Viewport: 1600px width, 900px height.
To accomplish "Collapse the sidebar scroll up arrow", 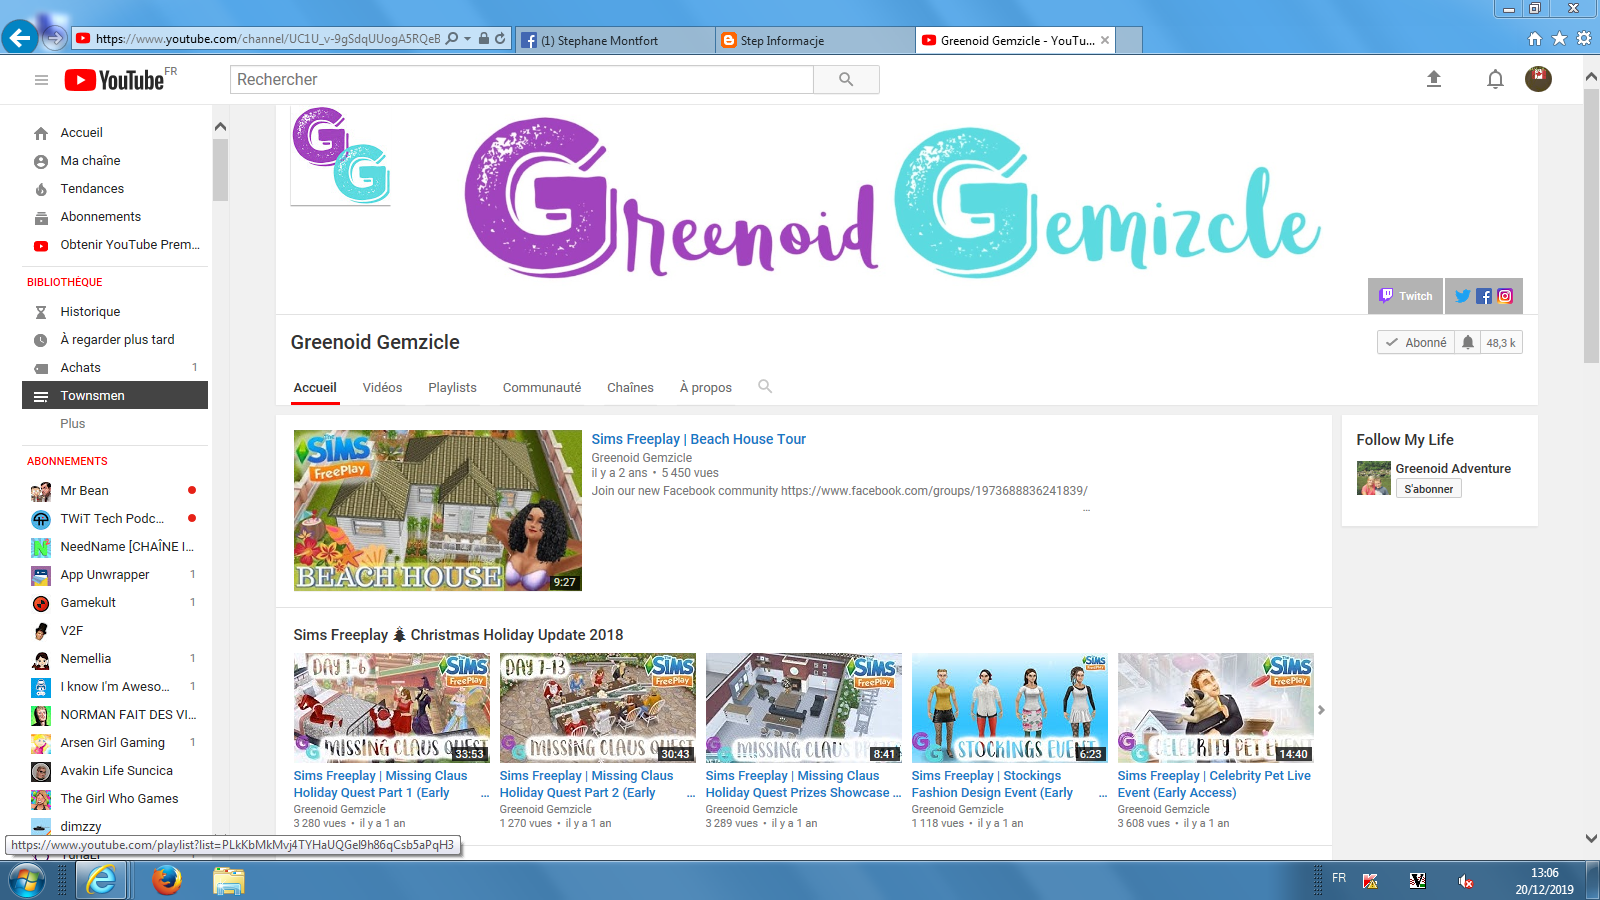I will 220,127.
